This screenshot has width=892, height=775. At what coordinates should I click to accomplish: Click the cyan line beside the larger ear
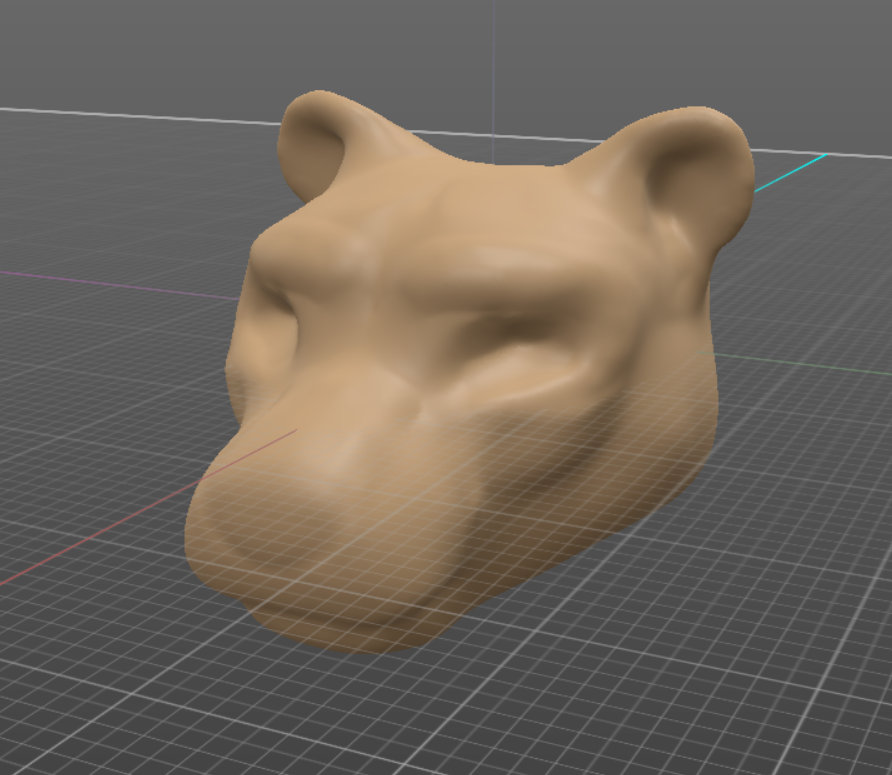[790, 171]
